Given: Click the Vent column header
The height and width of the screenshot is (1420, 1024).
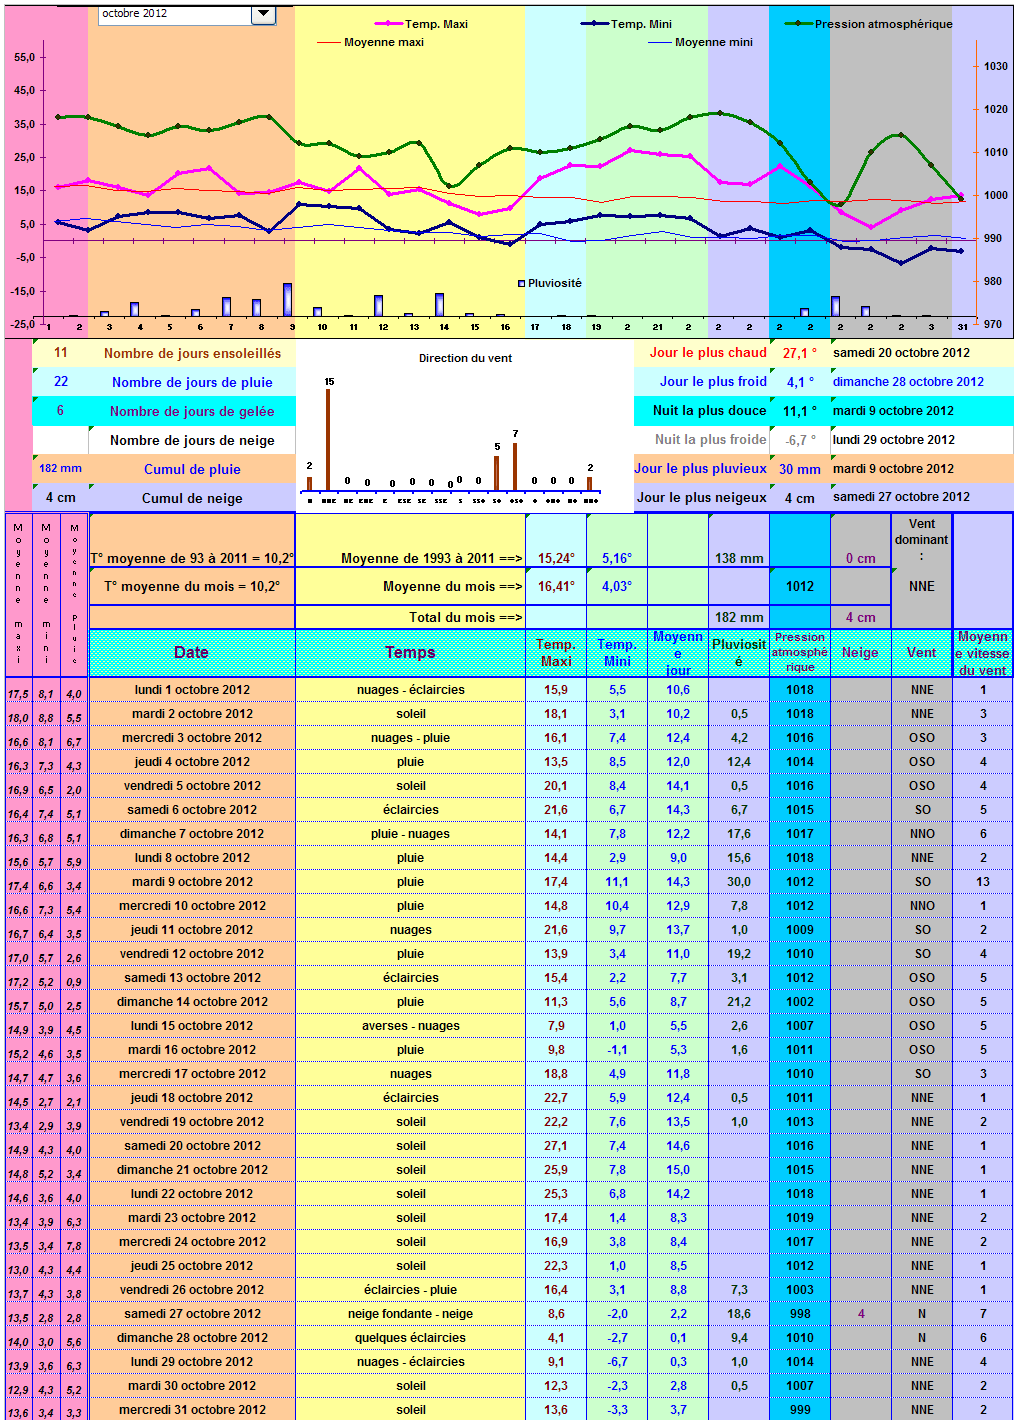Looking at the screenshot, I should coord(922,653).
